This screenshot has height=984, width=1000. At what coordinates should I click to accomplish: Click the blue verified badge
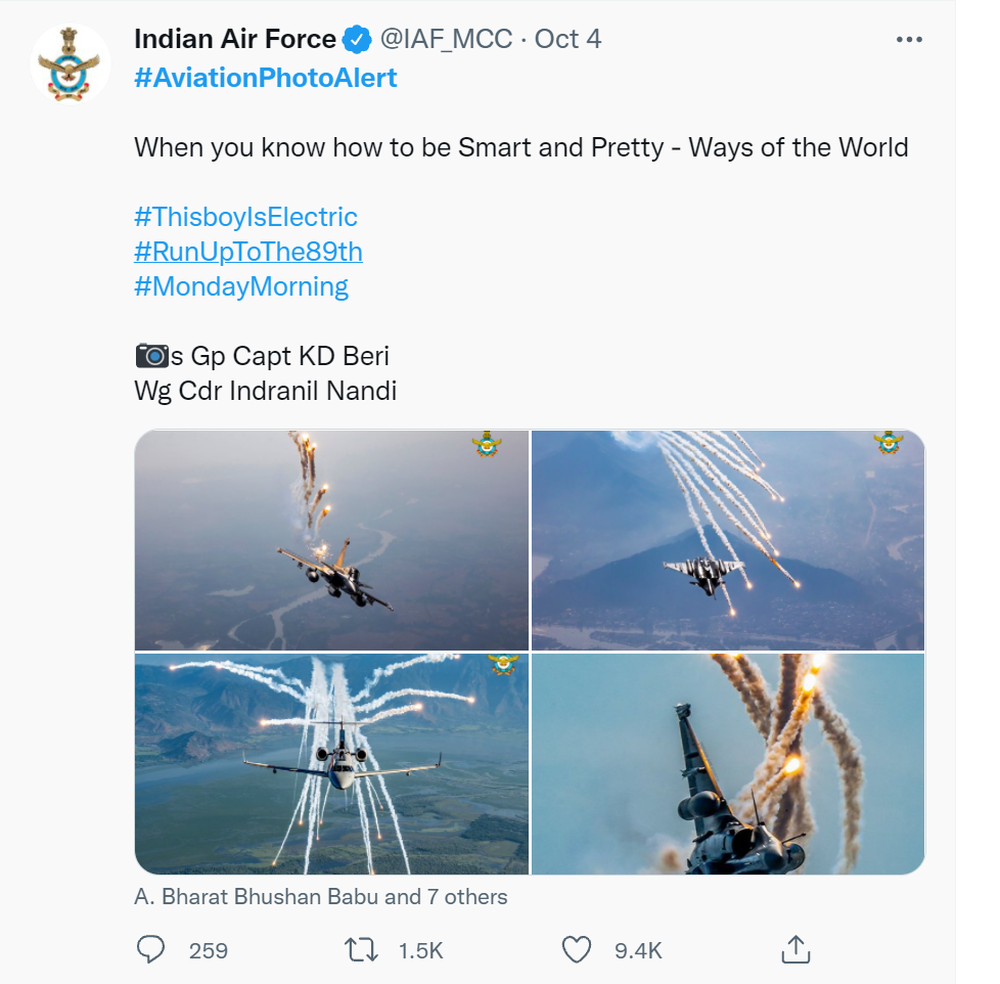pyautogui.click(x=356, y=40)
